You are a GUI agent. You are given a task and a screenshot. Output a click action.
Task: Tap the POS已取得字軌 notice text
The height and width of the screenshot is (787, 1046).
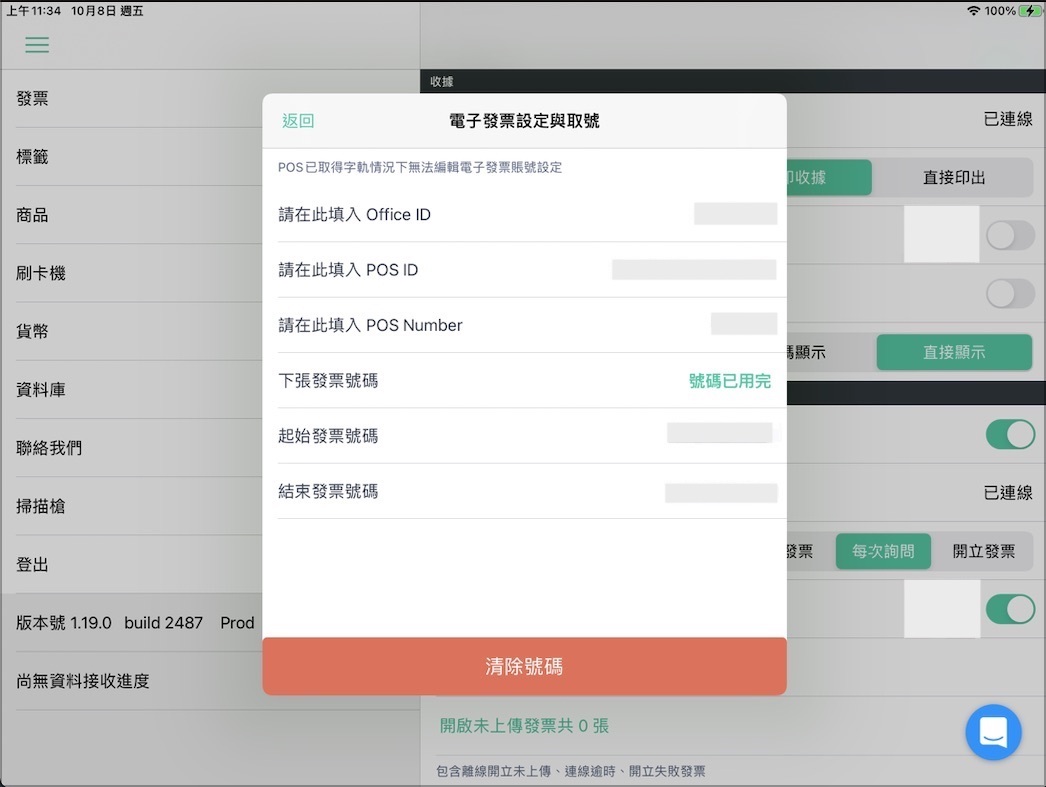420,167
